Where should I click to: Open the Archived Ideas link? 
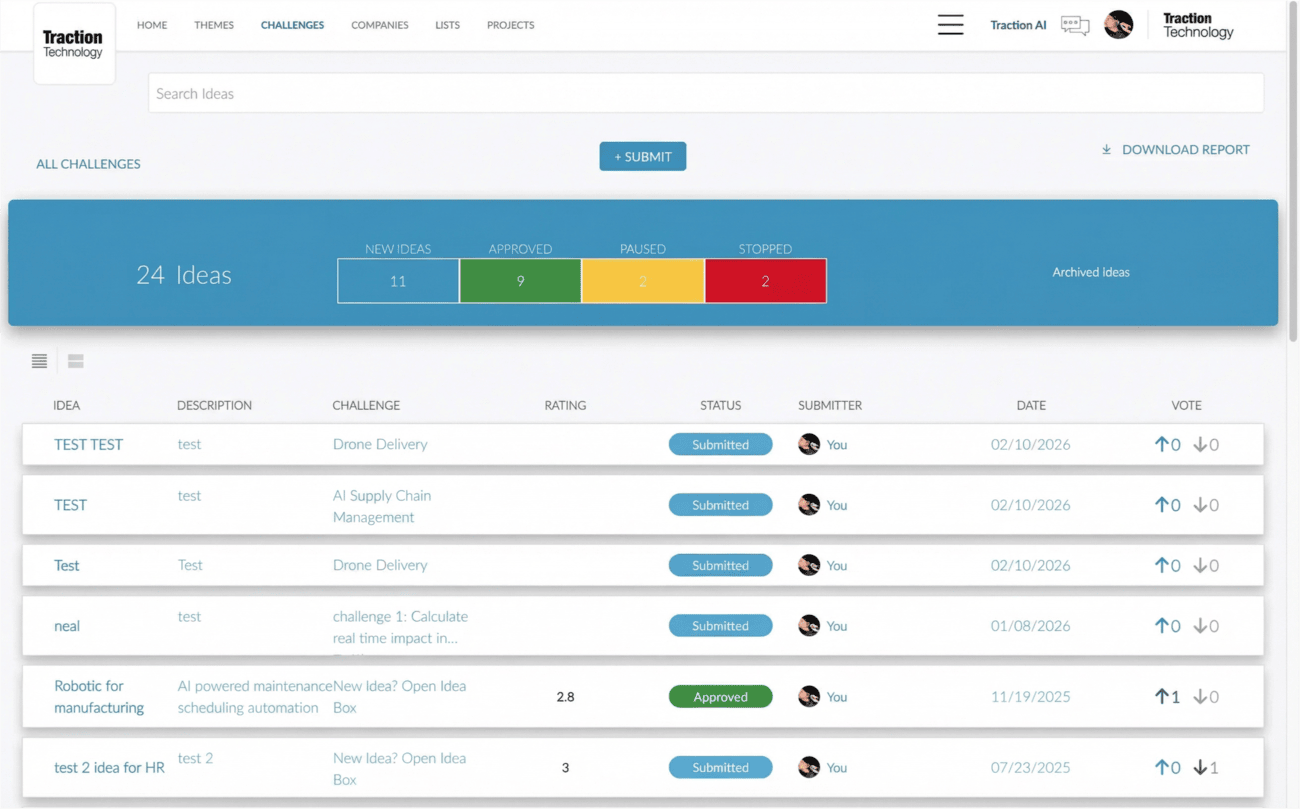(x=1090, y=271)
